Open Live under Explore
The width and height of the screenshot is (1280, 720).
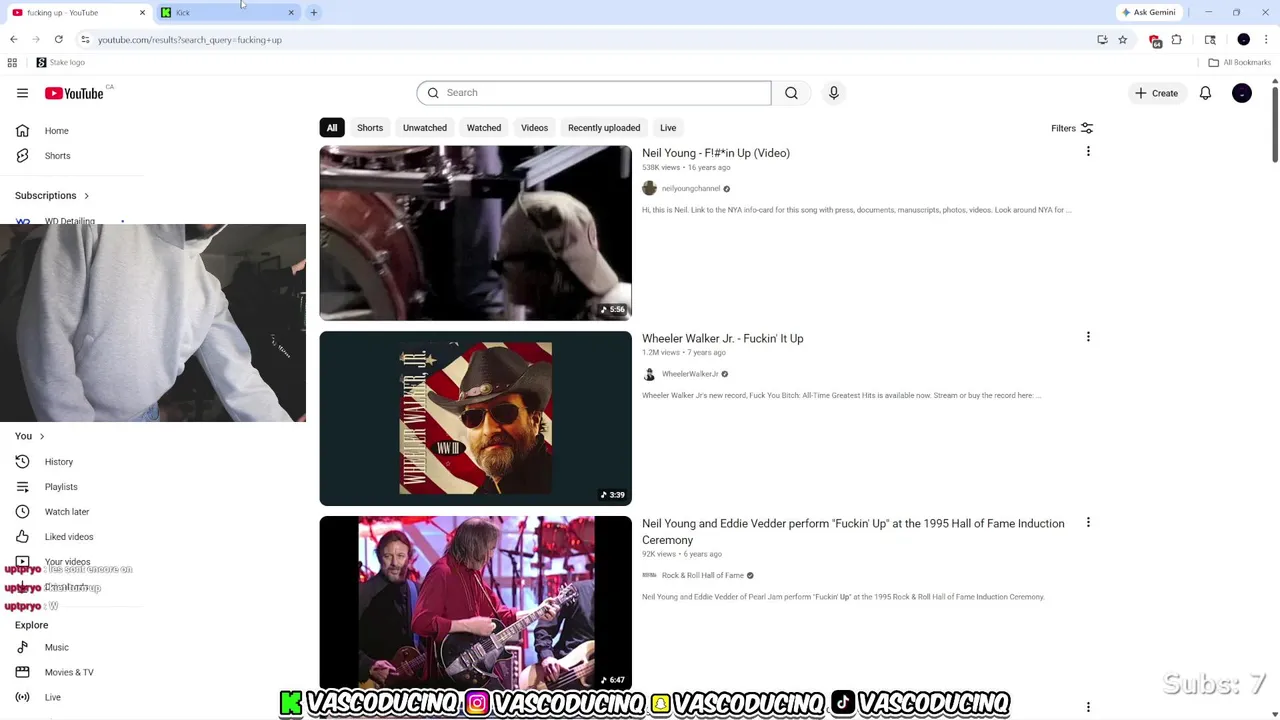53,697
